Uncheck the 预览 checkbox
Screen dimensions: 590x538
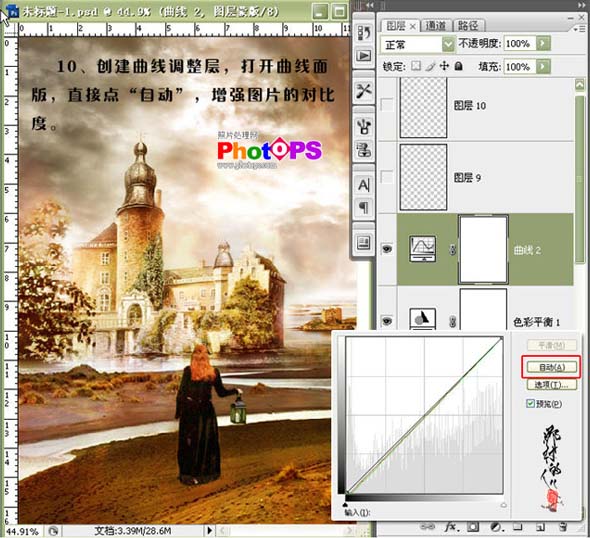click(x=530, y=403)
